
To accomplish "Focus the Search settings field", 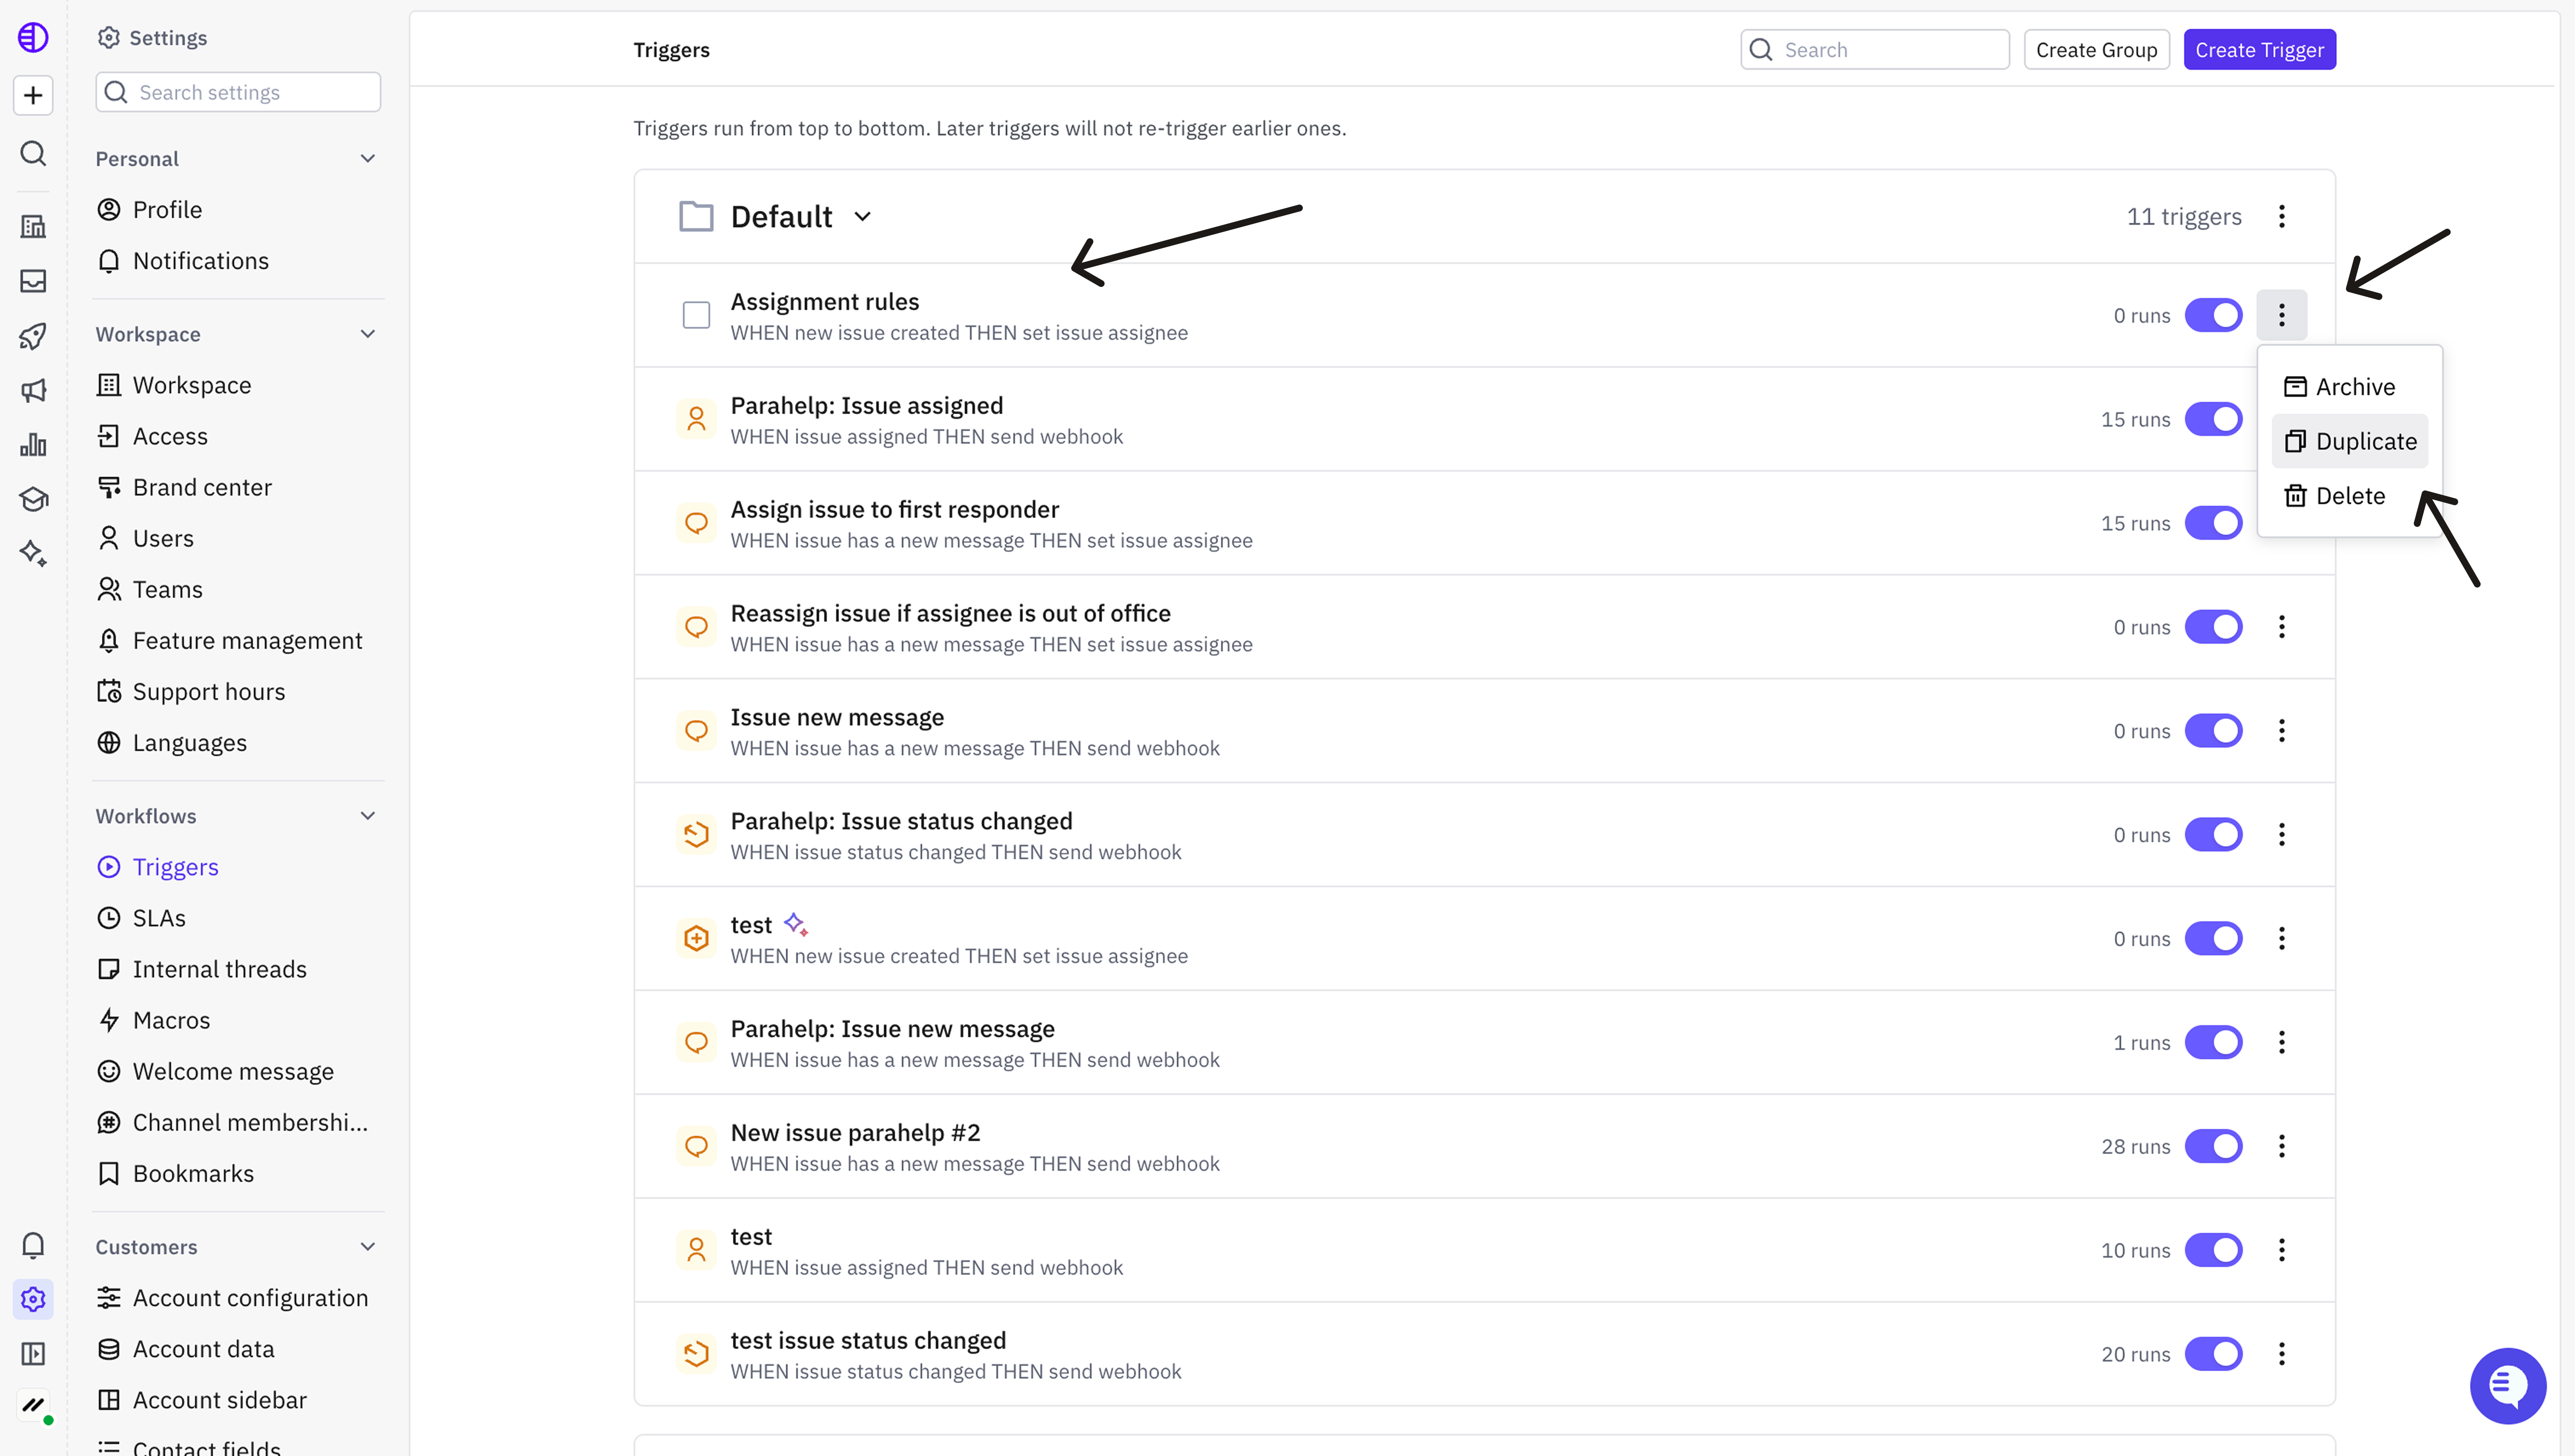I will pos(238,92).
